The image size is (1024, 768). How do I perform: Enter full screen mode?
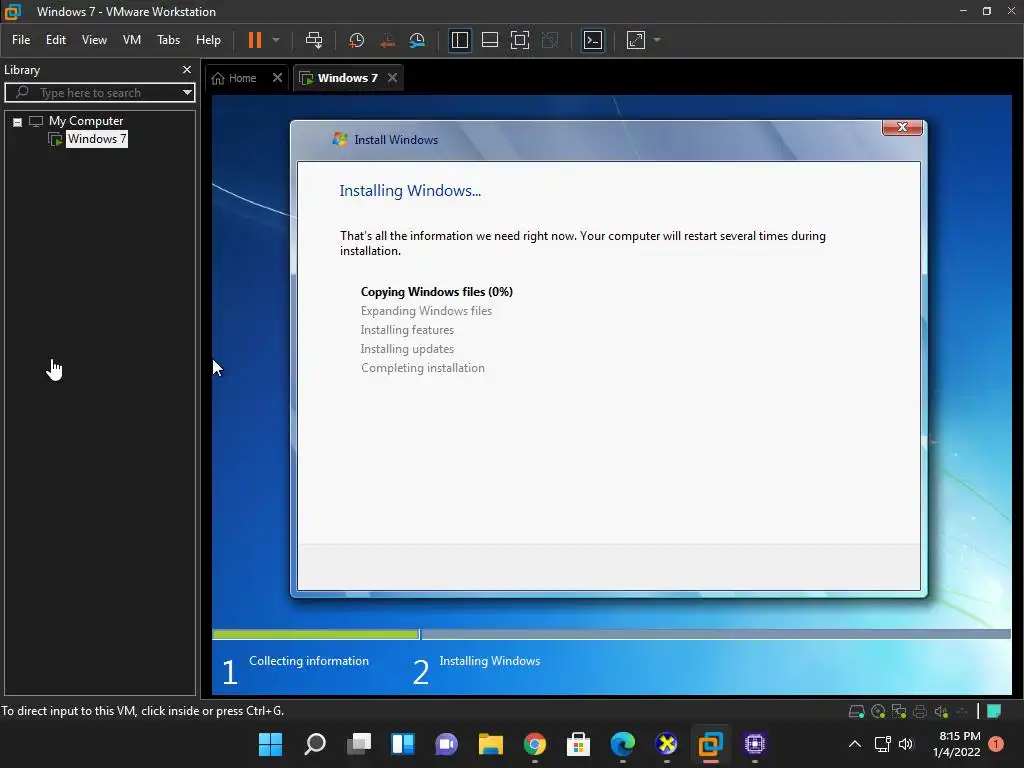pos(520,40)
